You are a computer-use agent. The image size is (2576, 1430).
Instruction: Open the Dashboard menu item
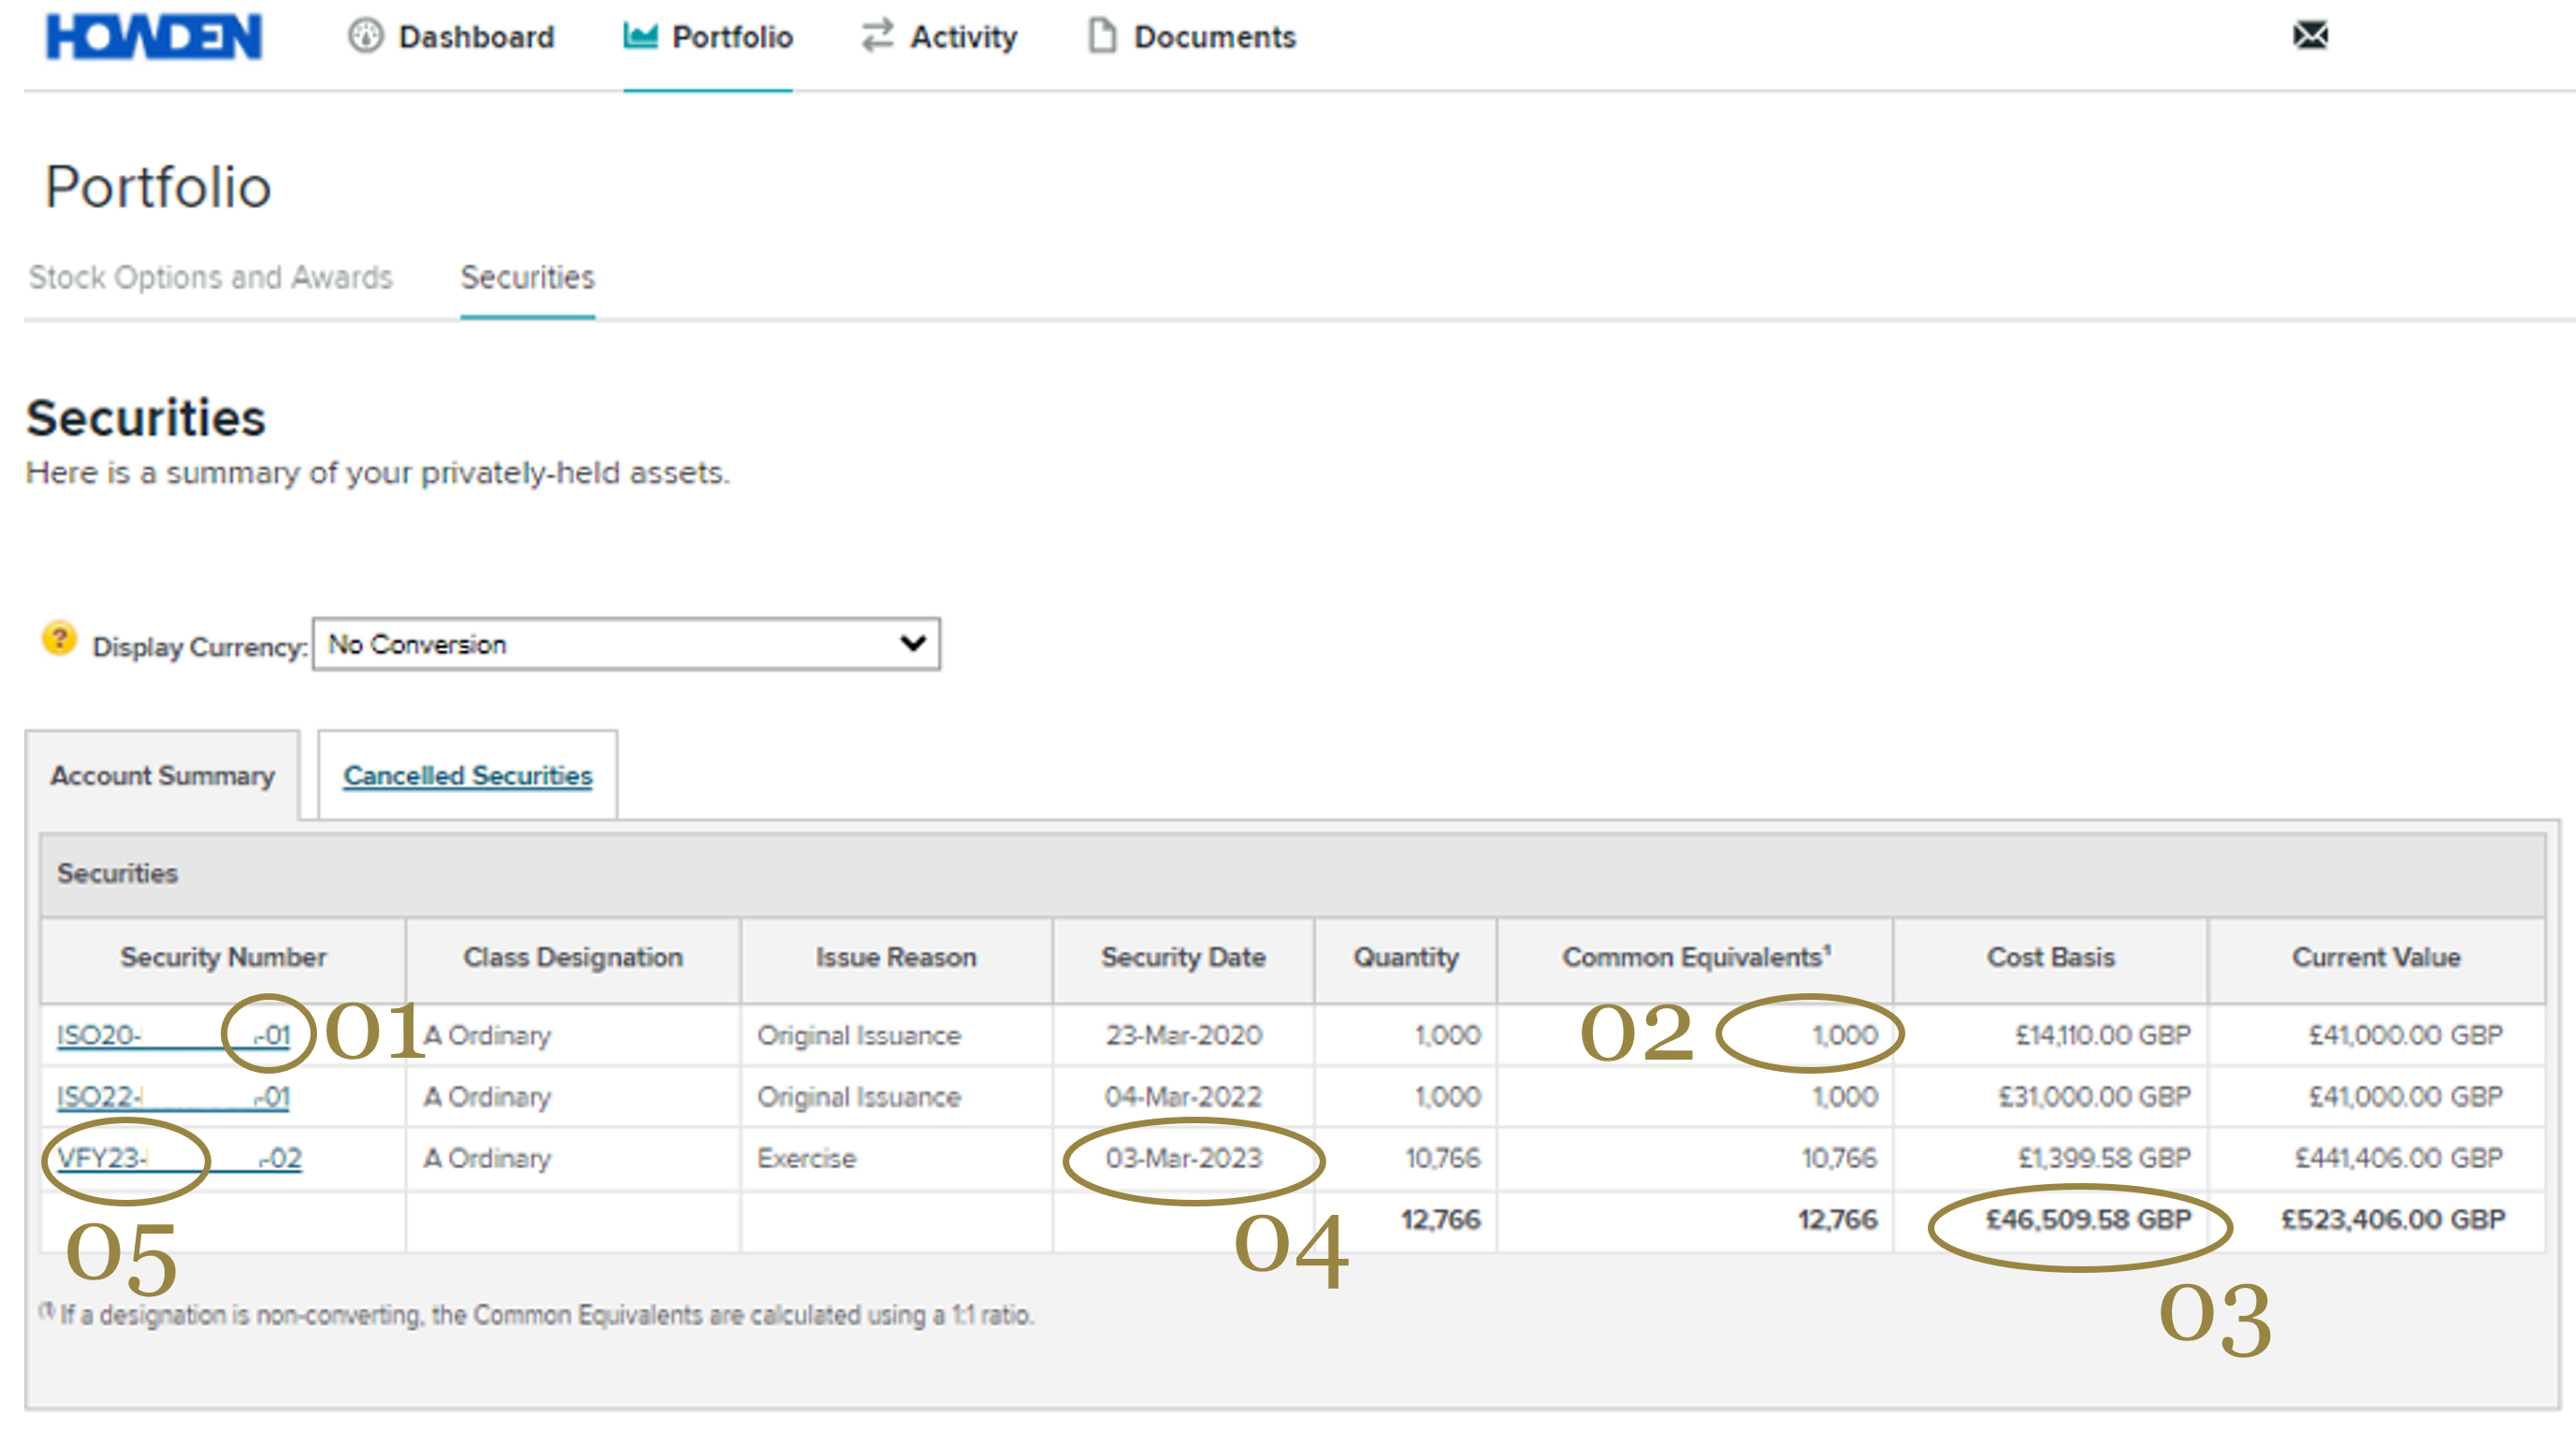tap(475, 37)
